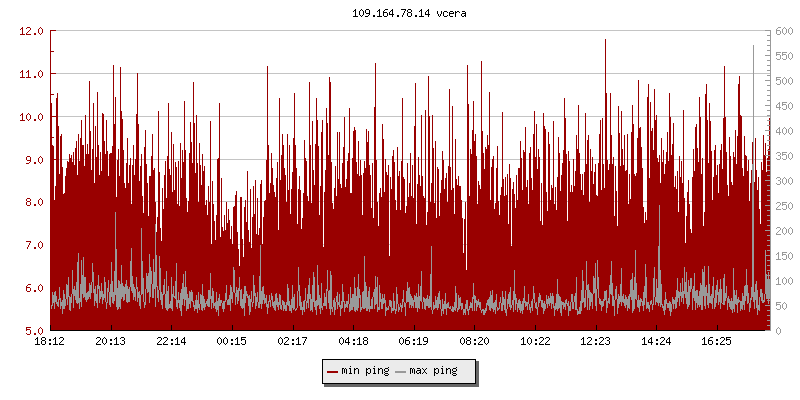Image resolution: width=800 pixels, height=400 pixels.
Task: Select the 300 right axis label
Action: (781, 181)
